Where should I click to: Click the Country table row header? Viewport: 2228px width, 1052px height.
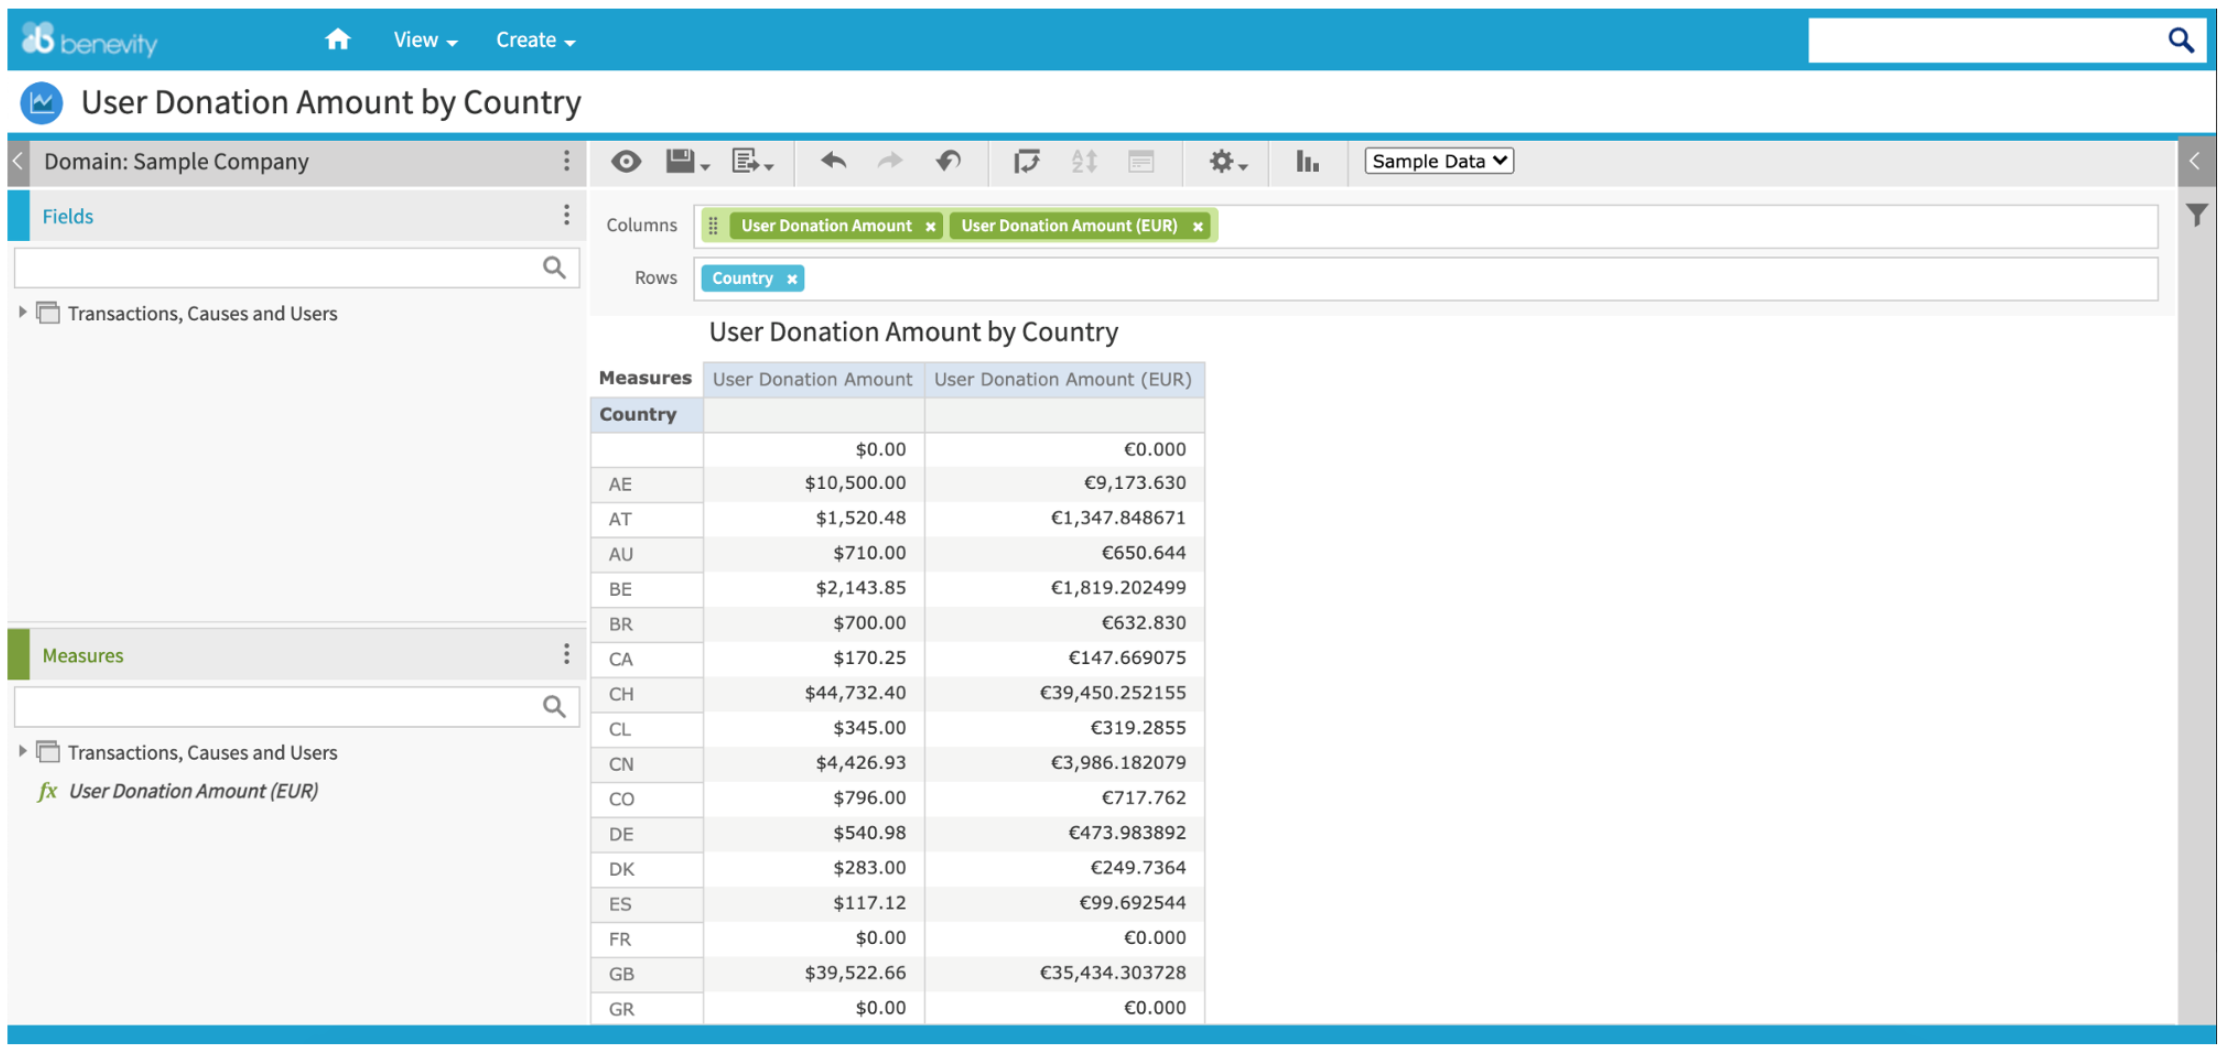pyautogui.click(x=646, y=414)
